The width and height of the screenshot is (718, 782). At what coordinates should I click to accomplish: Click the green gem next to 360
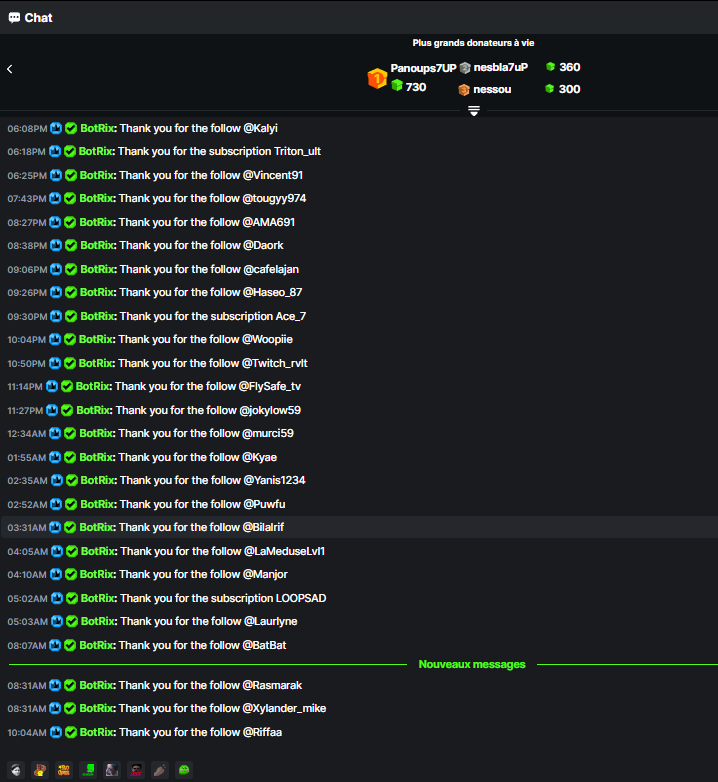(x=550, y=67)
